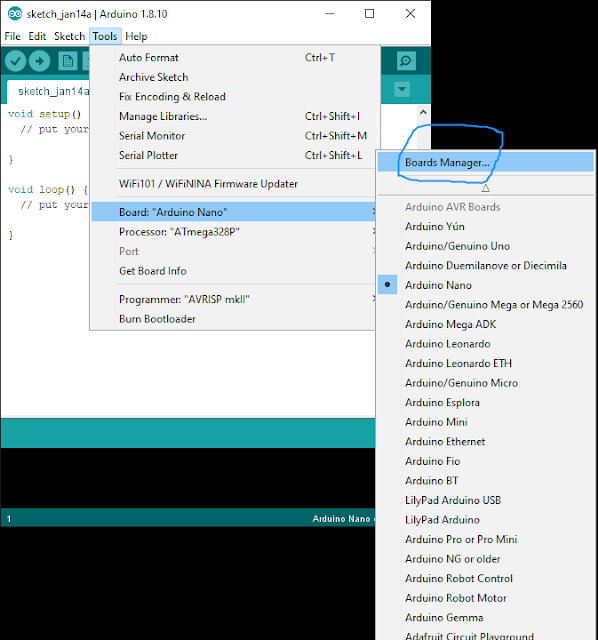Select Arduino/Genuino Uno board
The image size is (598, 640).
[486, 246]
